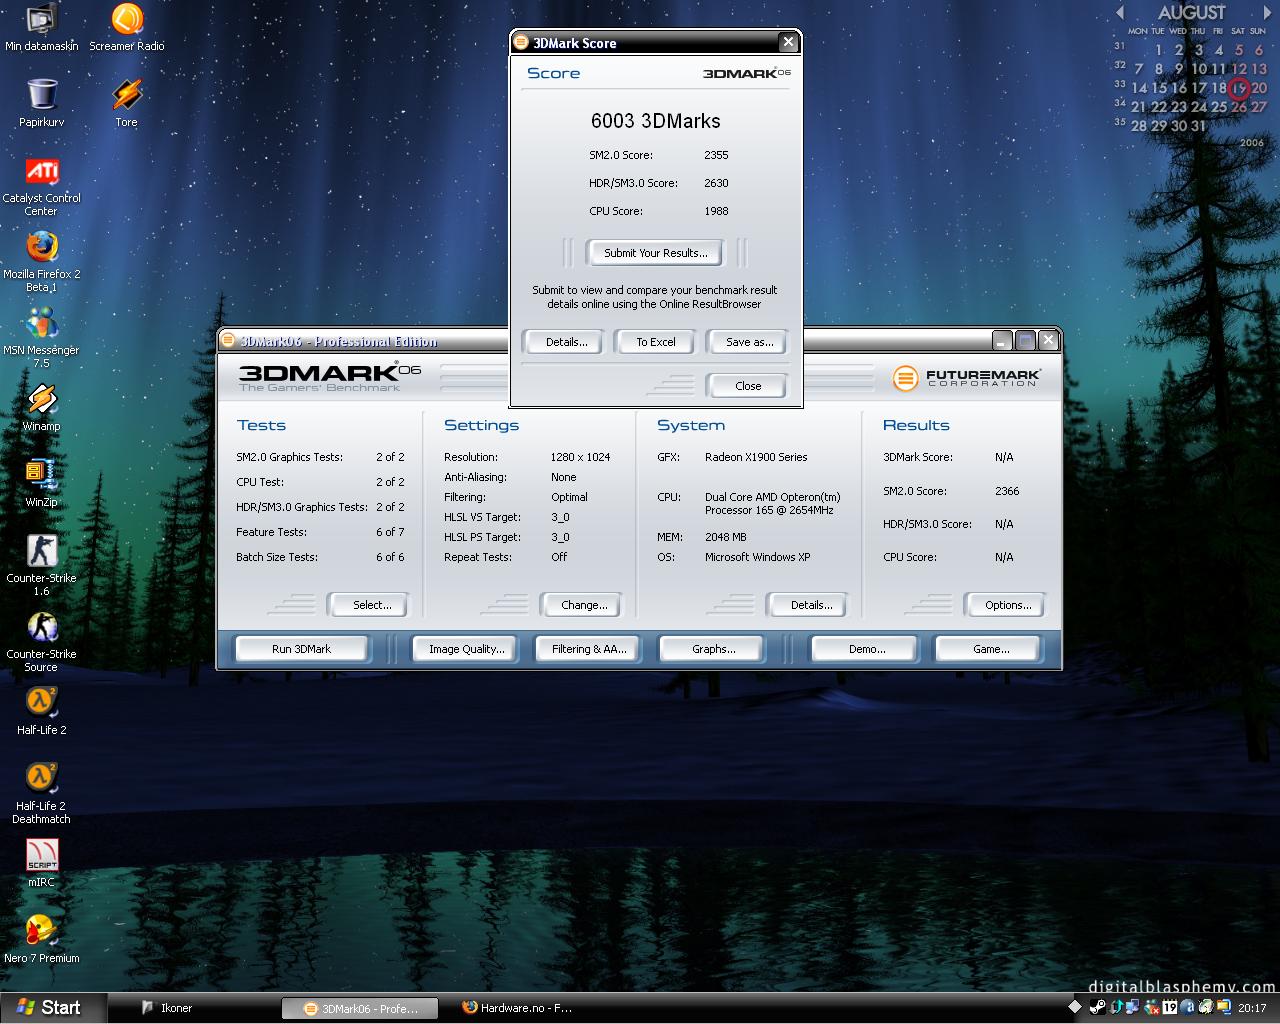Click Options button under Results
The height and width of the screenshot is (1024, 1280).
[x=1008, y=605]
